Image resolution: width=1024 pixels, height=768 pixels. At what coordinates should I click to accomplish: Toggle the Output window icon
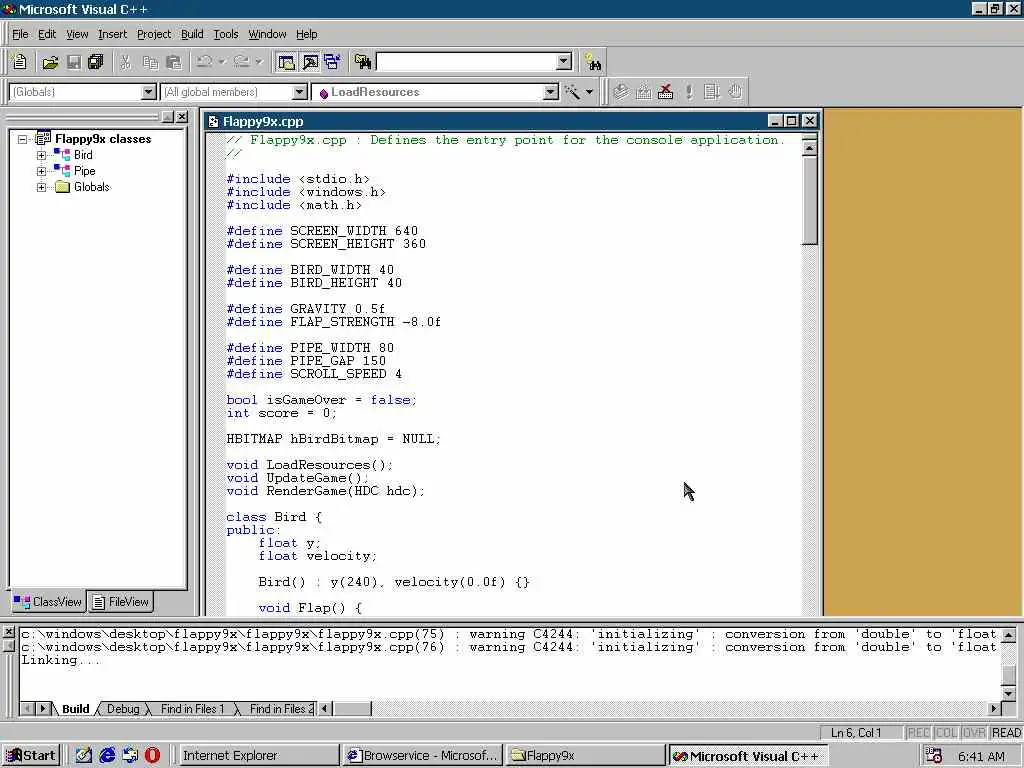point(310,62)
